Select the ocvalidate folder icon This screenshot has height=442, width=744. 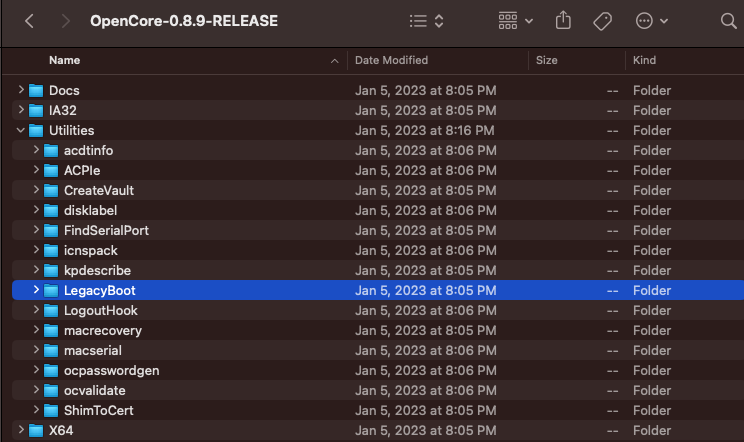click(51, 391)
